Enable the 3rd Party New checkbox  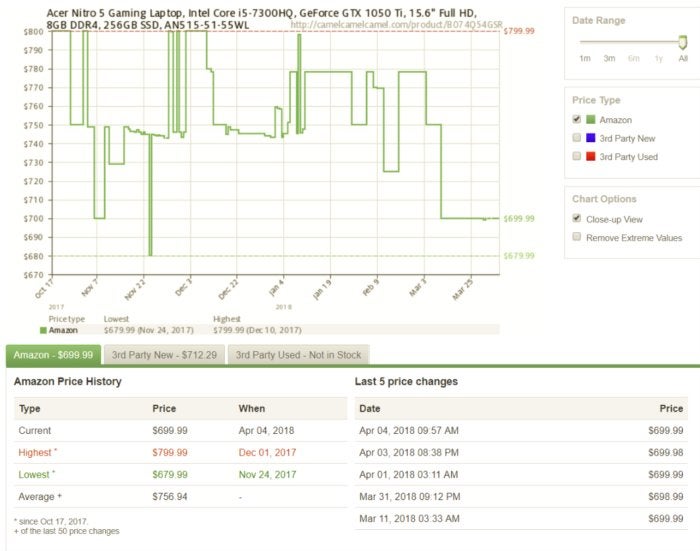(x=576, y=138)
